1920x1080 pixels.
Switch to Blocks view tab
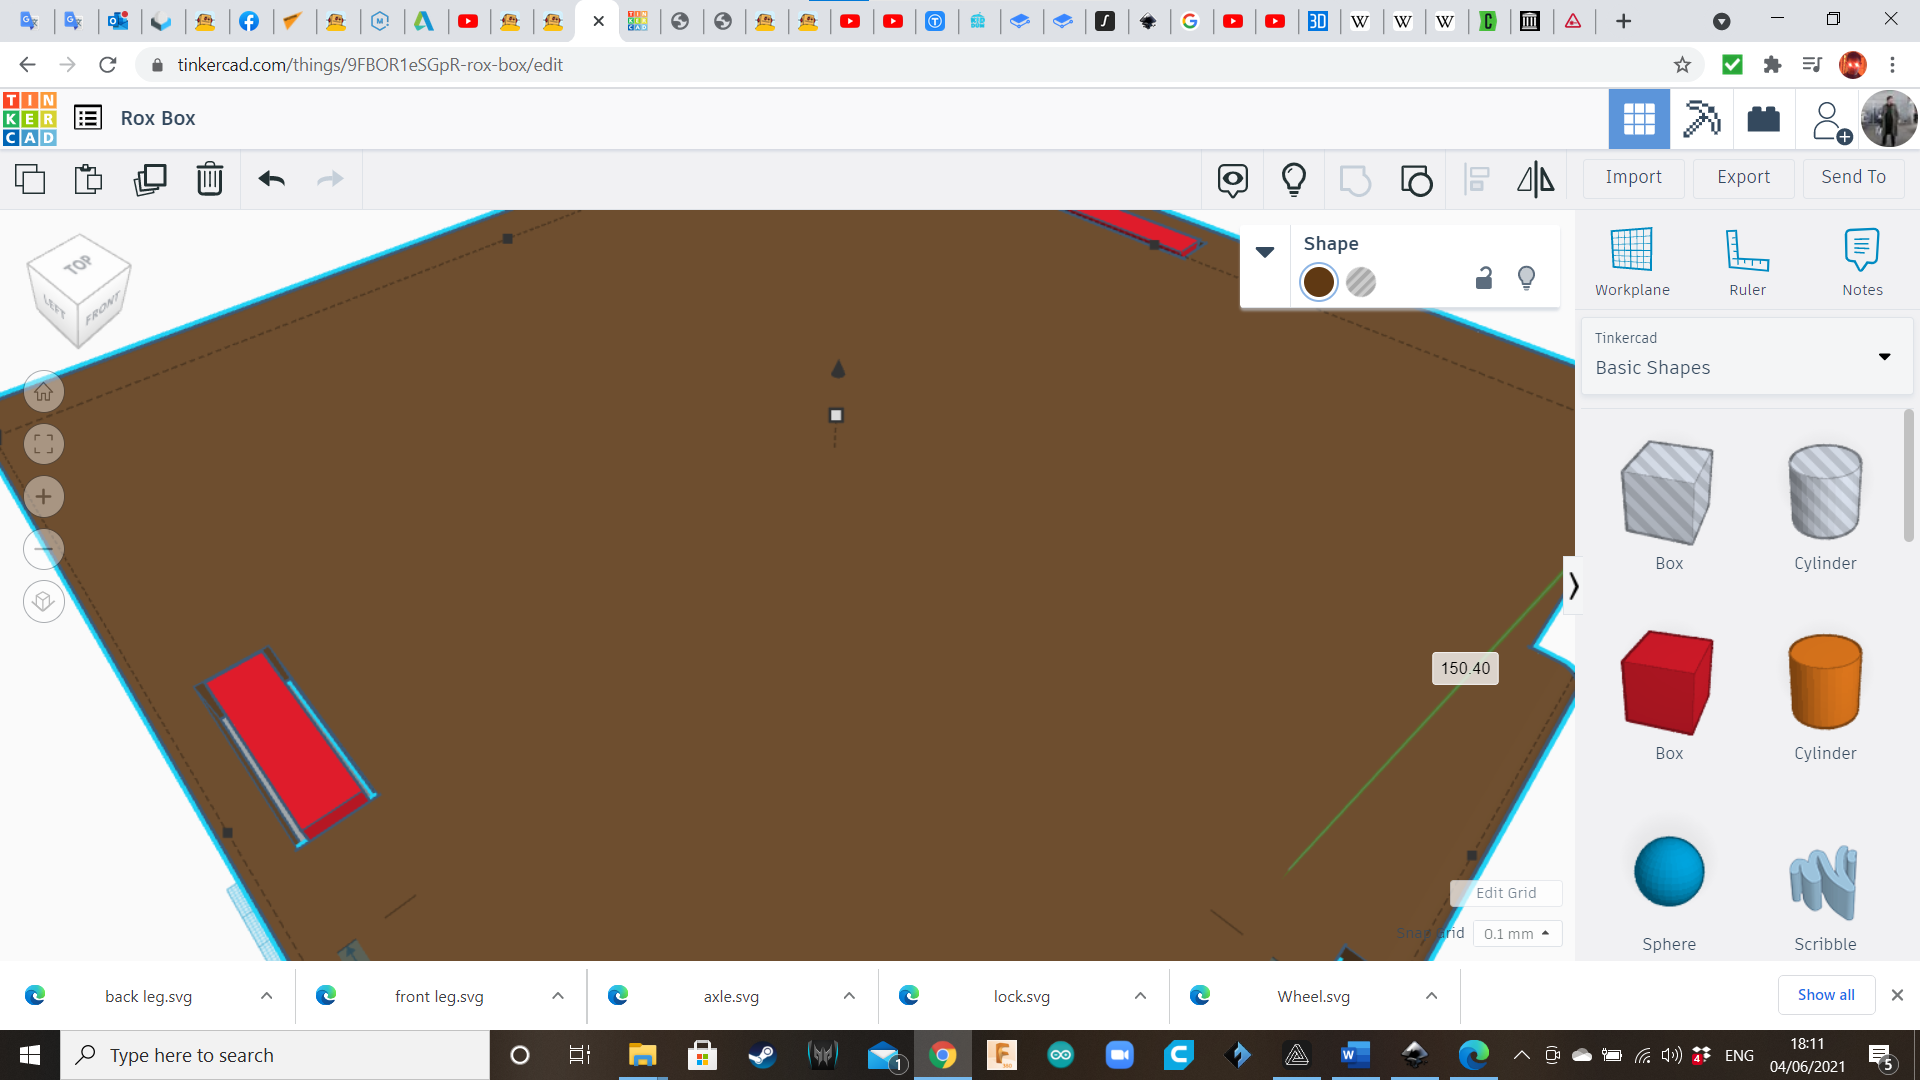(x=1701, y=119)
